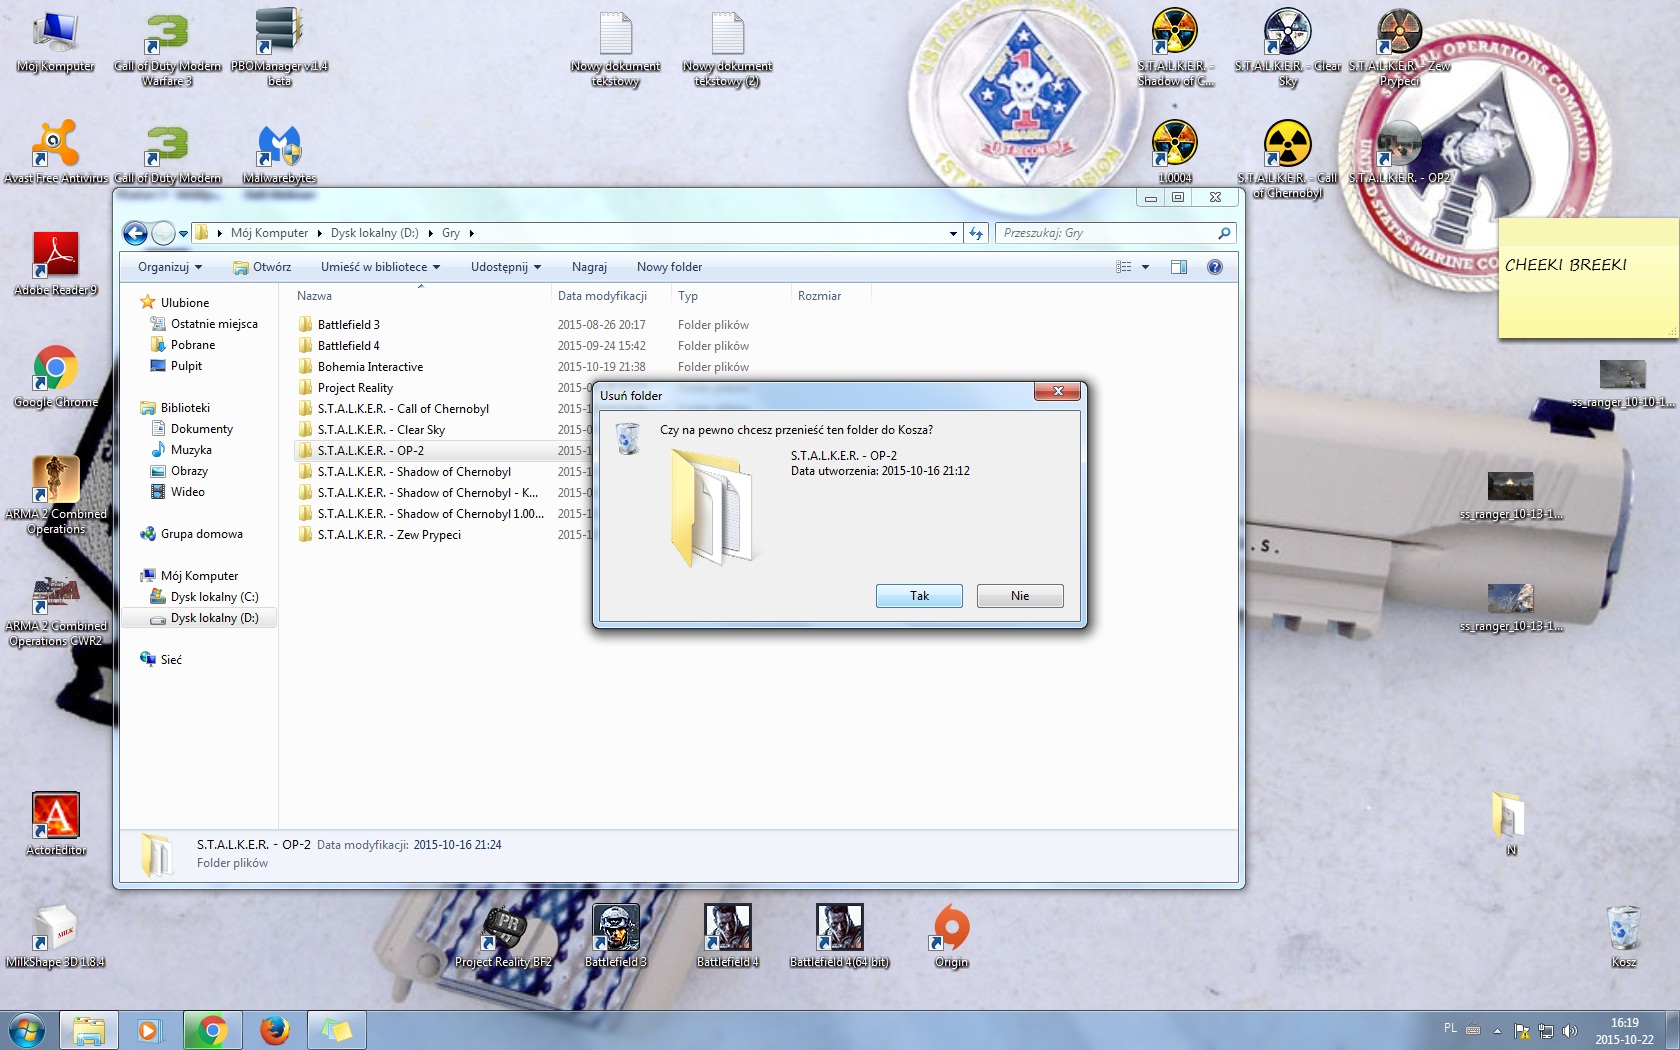The height and width of the screenshot is (1050, 1680).
Task: Open Muzyka library in sidebar
Action: click(x=182, y=450)
